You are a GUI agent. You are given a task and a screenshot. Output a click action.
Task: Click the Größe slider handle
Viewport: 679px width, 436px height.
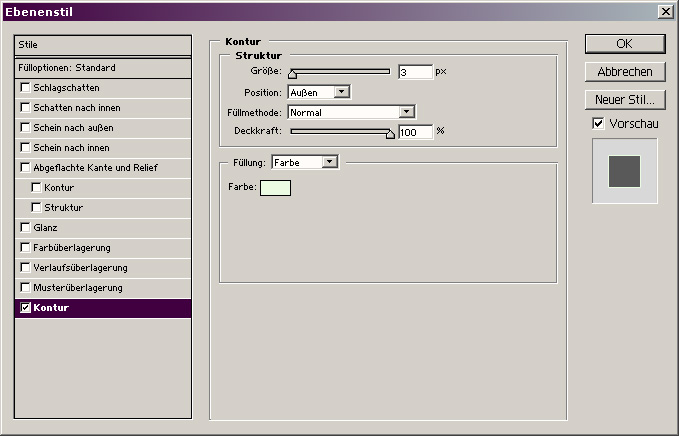(x=293, y=74)
